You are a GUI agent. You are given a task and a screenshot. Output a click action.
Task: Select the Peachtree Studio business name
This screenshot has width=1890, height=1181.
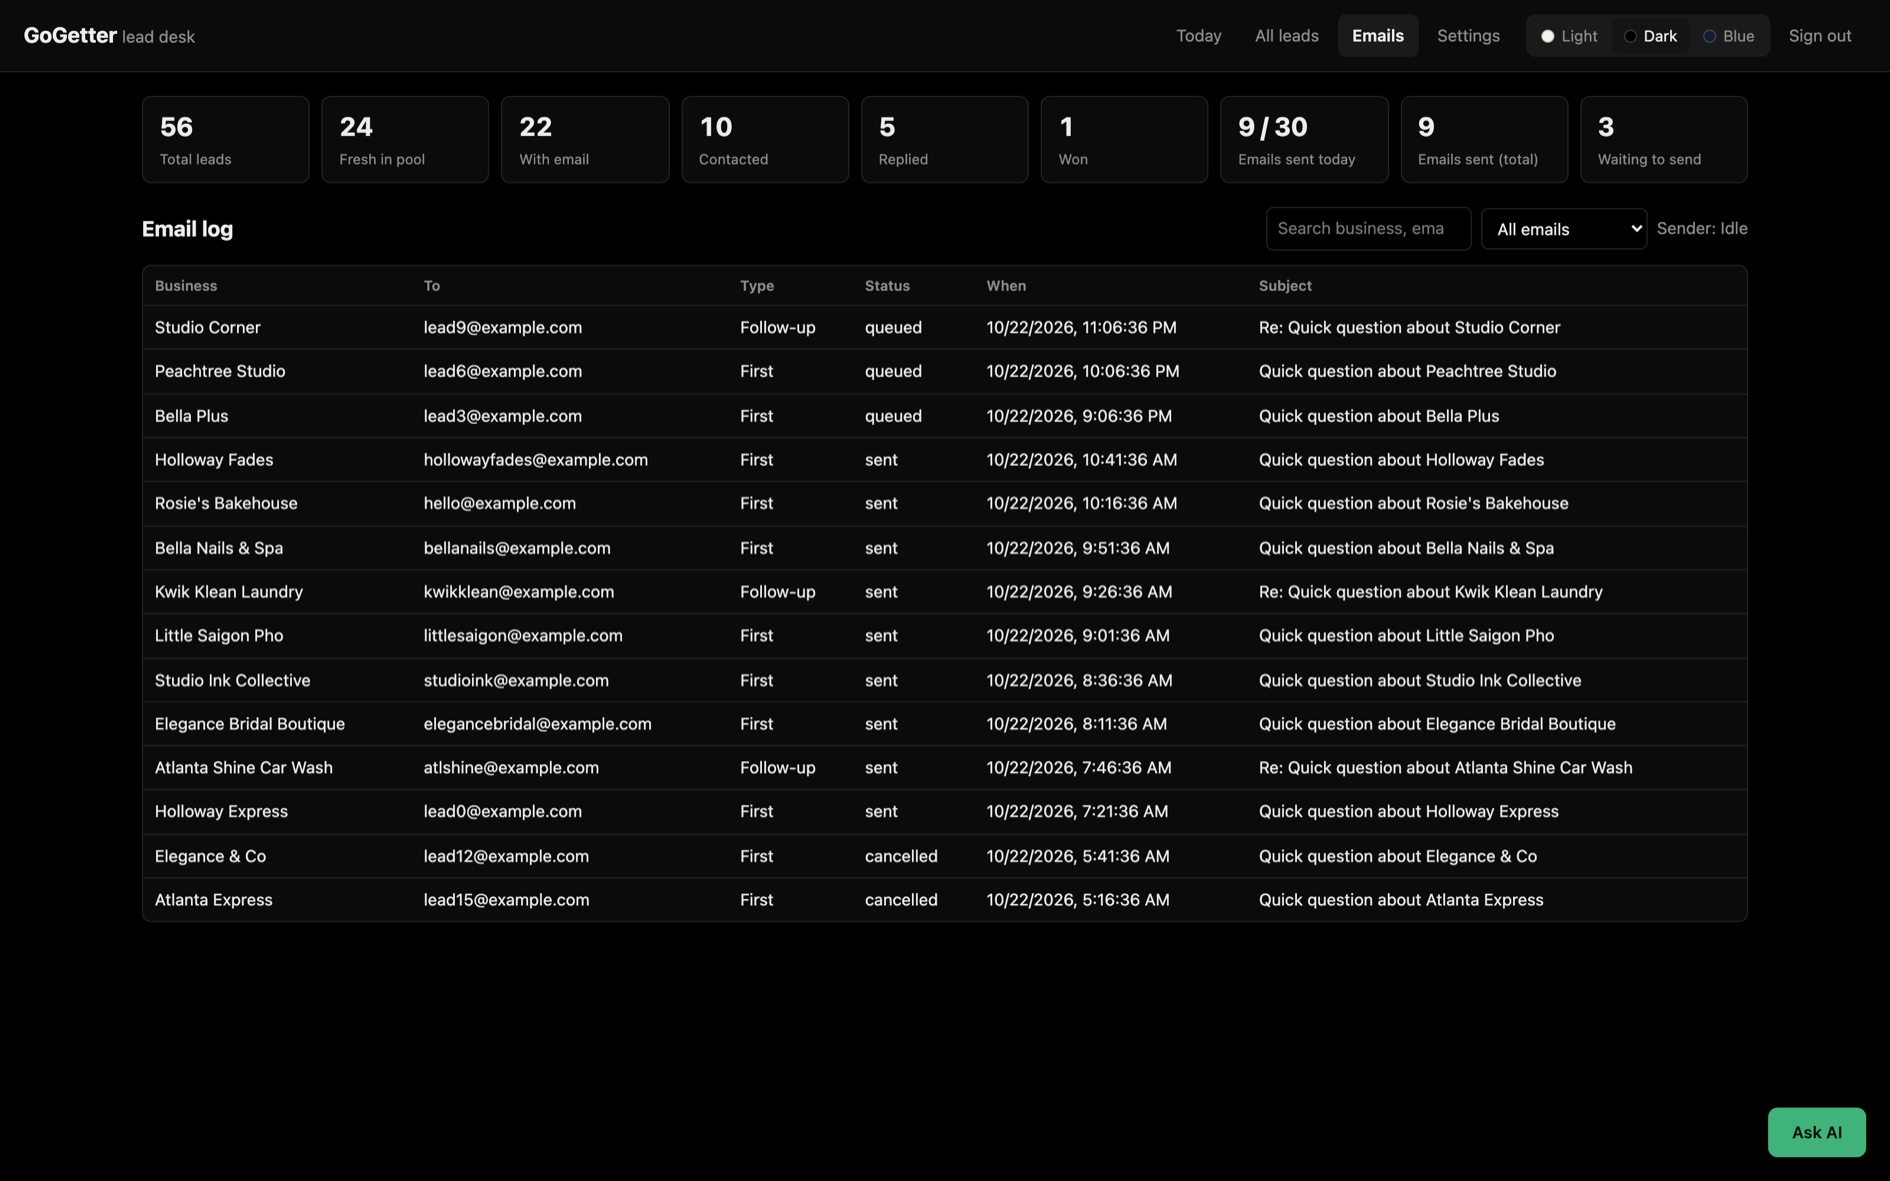tap(220, 371)
